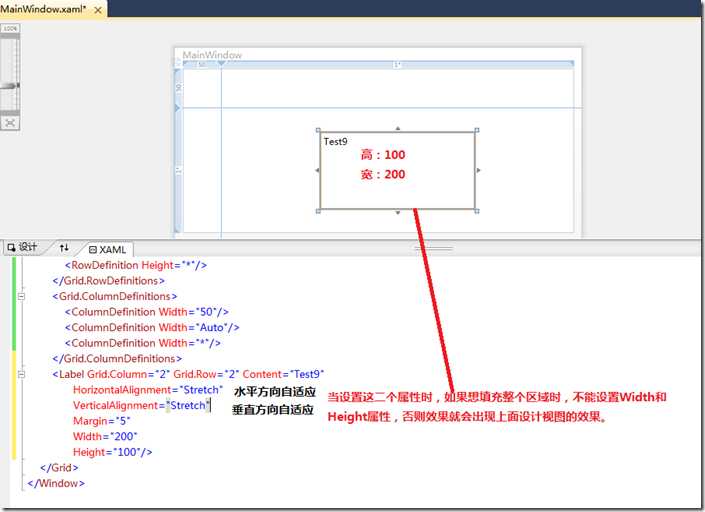This screenshot has height=512, width=705.
Task: Toggle the top margin anchor of the label
Action: point(397,129)
